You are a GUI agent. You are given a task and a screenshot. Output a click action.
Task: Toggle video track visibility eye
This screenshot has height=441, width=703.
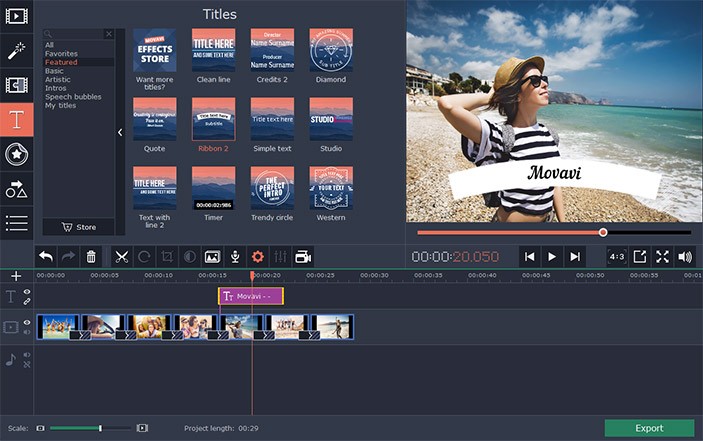pyautogui.click(x=27, y=323)
